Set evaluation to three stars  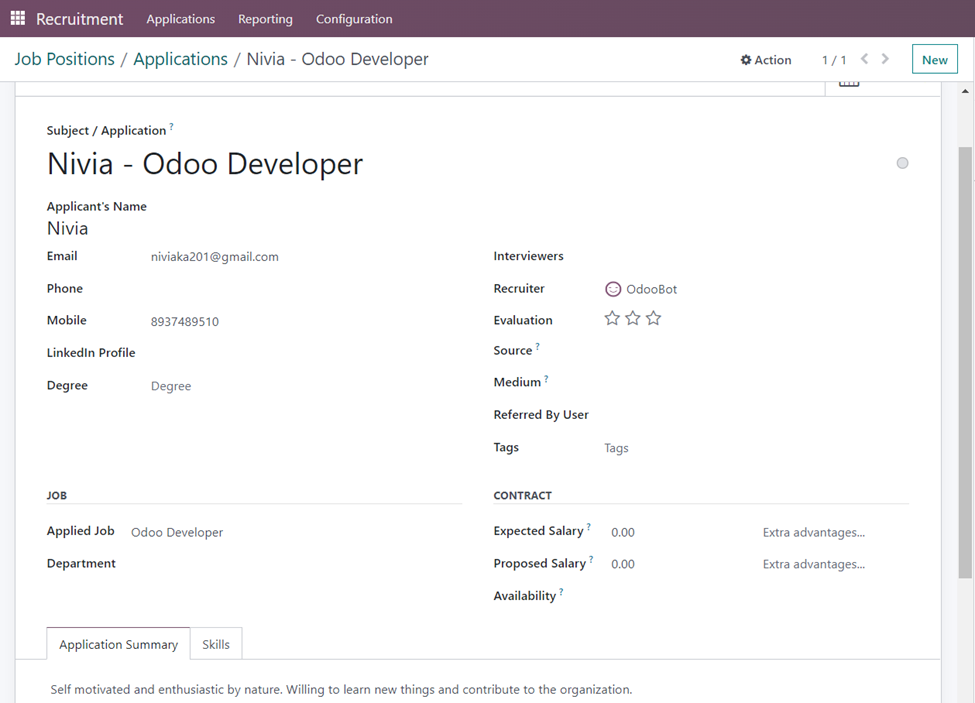pyautogui.click(x=653, y=318)
